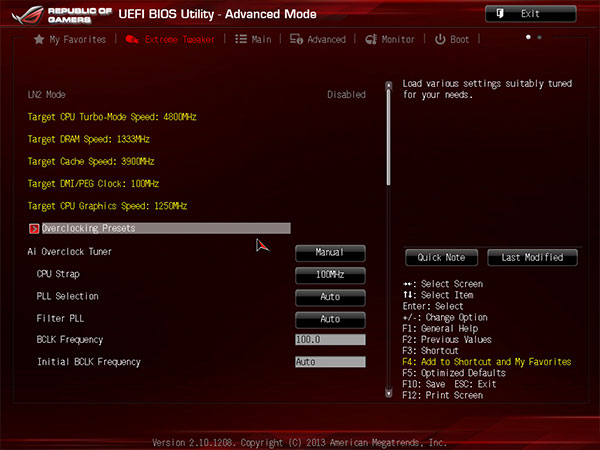Show Last Modified settings
This screenshot has width=600, height=450.
pos(532,258)
